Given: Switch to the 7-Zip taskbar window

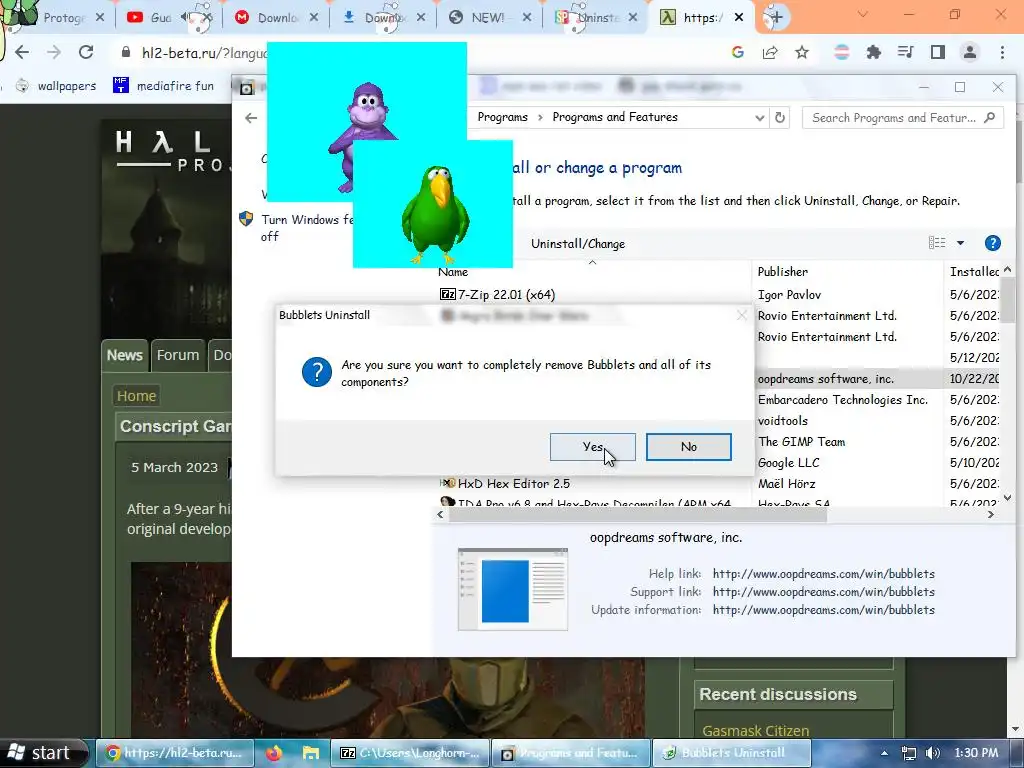Looking at the screenshot, I should [x=411, y=753].
